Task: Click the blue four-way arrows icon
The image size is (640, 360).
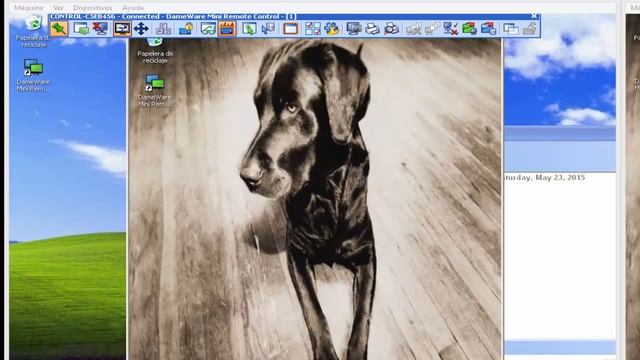Action: (x=141, y=29)
